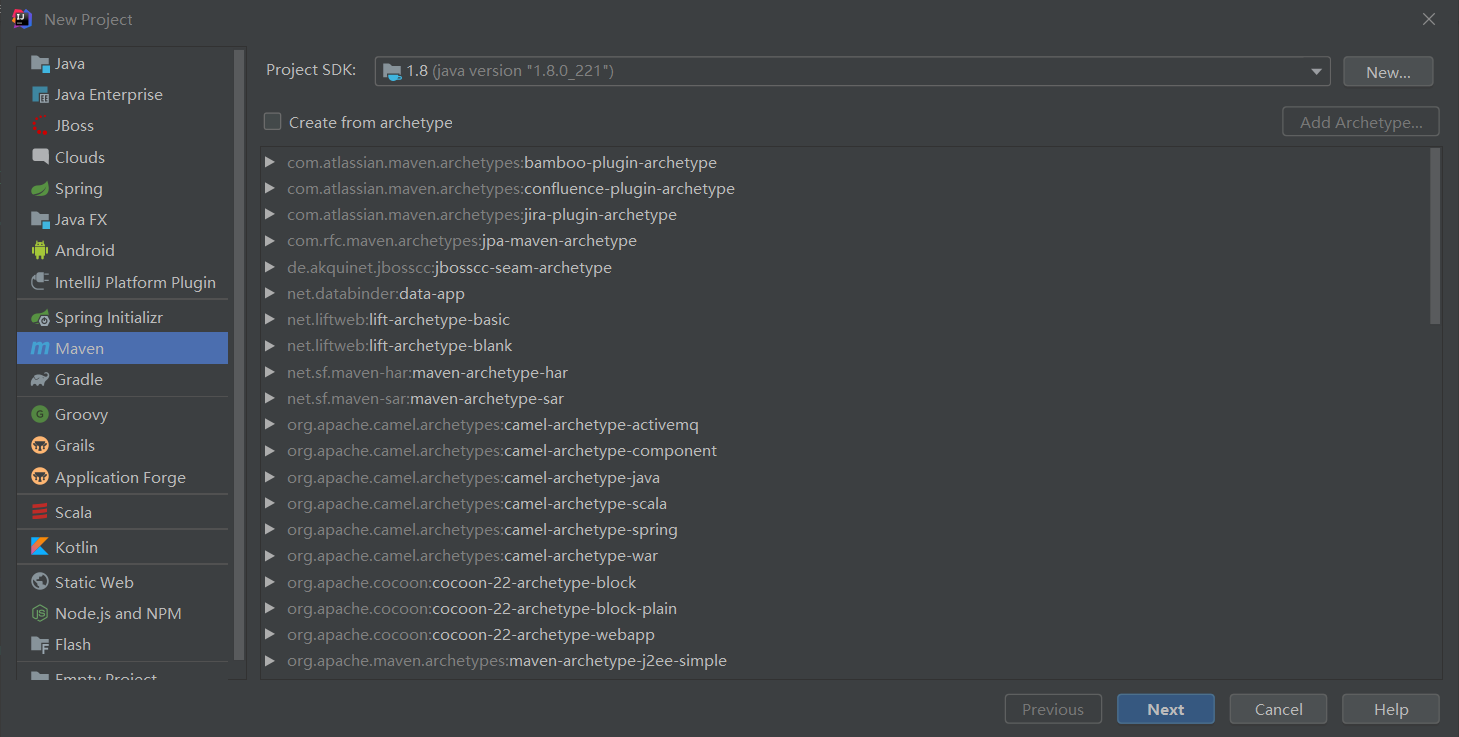Select the Java Enterprise icon

(x=40, y=95)
